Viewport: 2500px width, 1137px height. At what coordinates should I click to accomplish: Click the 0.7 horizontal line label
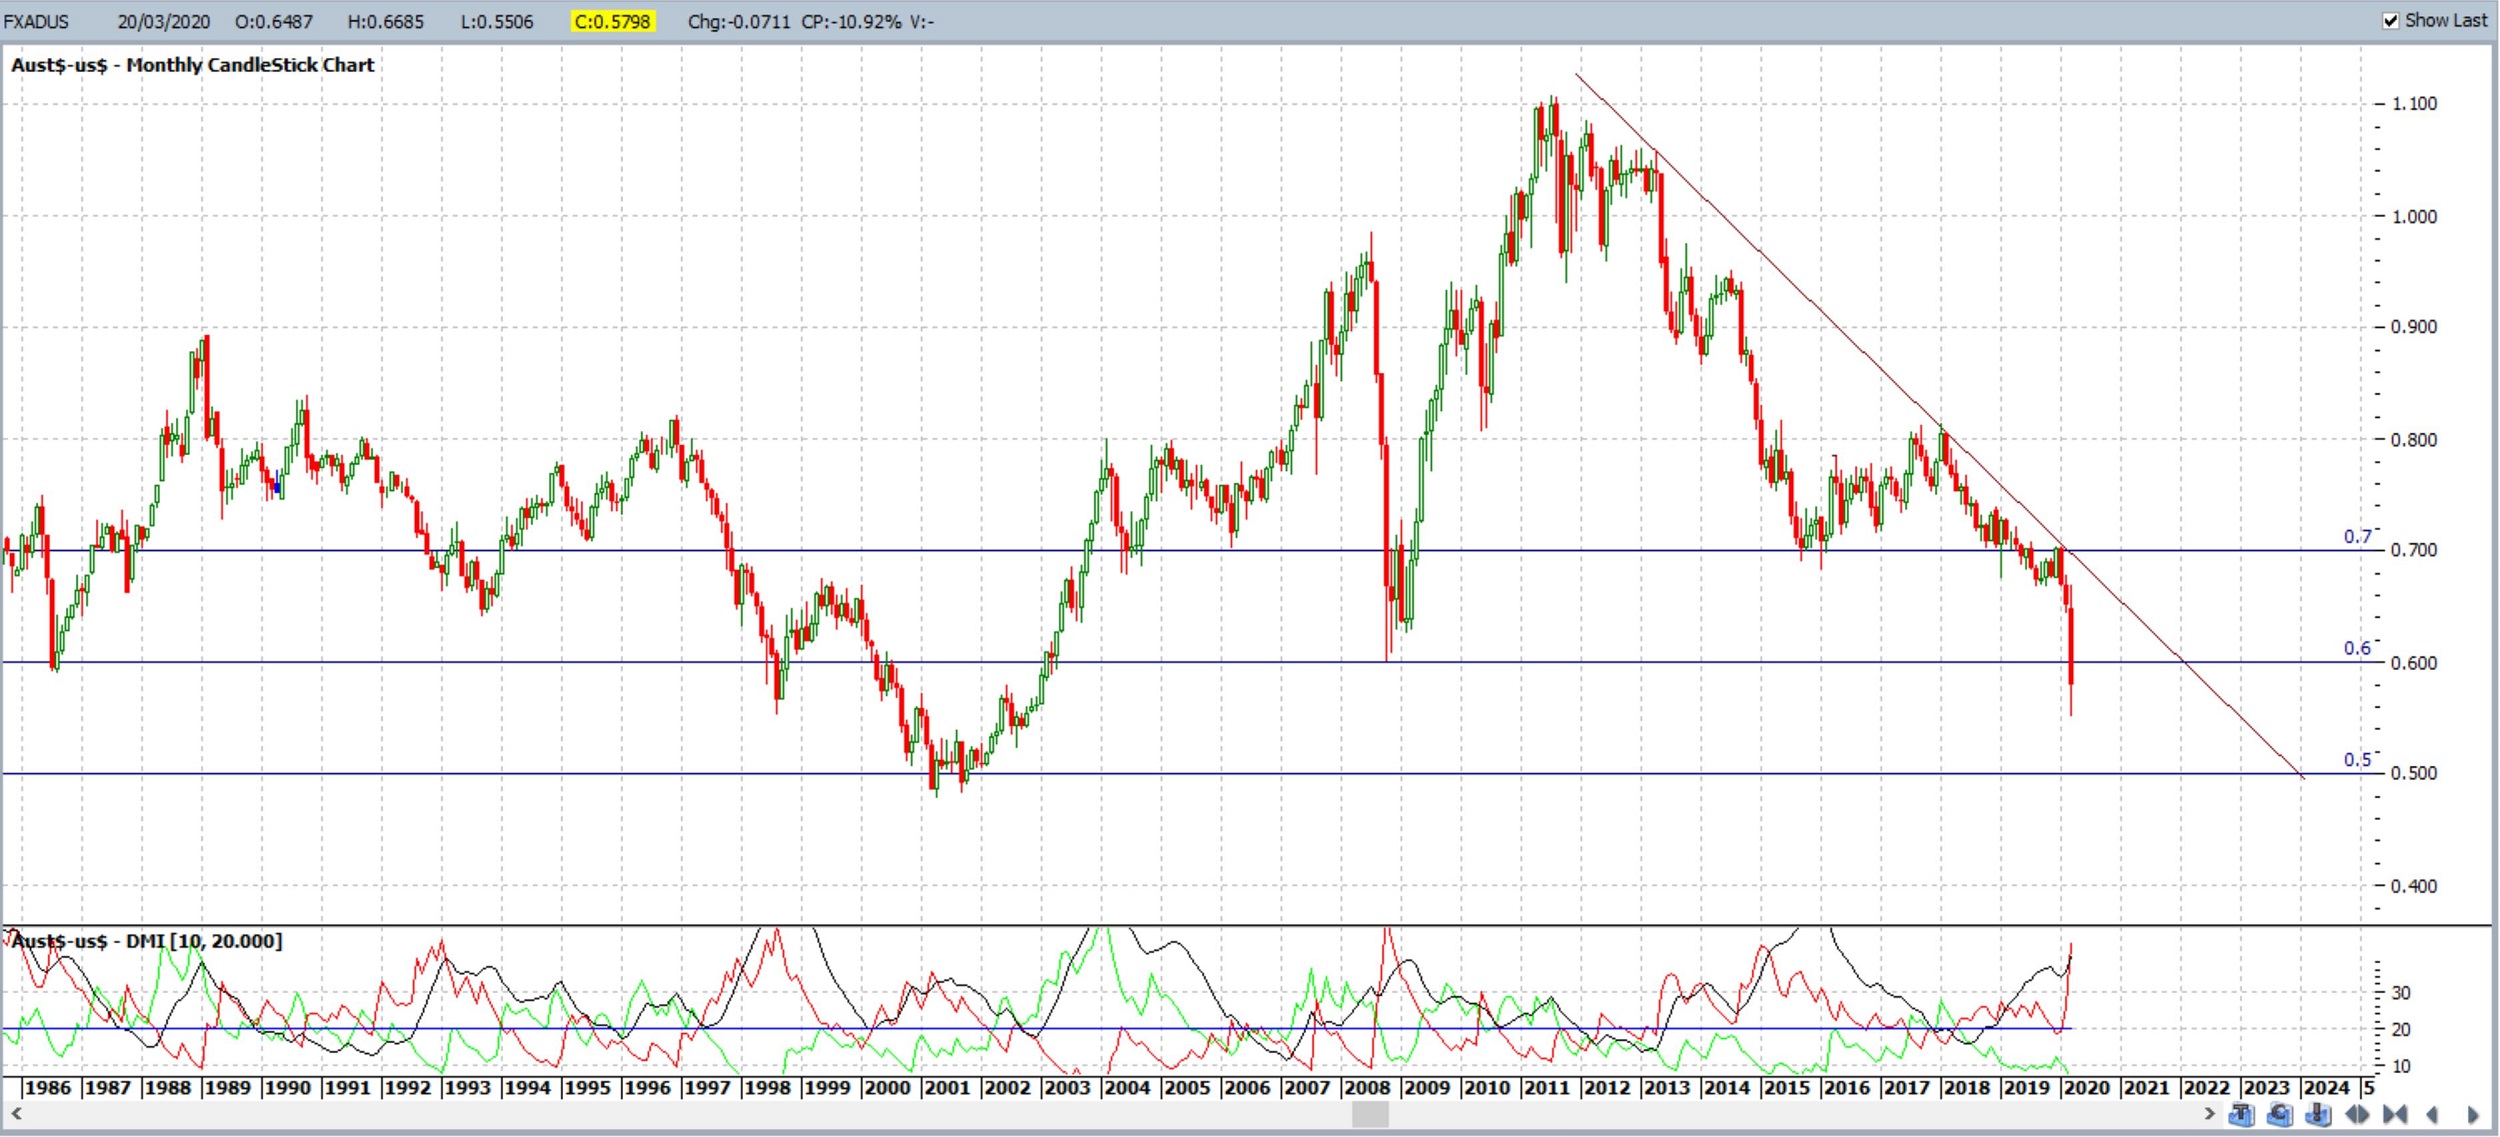[2357, 537]
